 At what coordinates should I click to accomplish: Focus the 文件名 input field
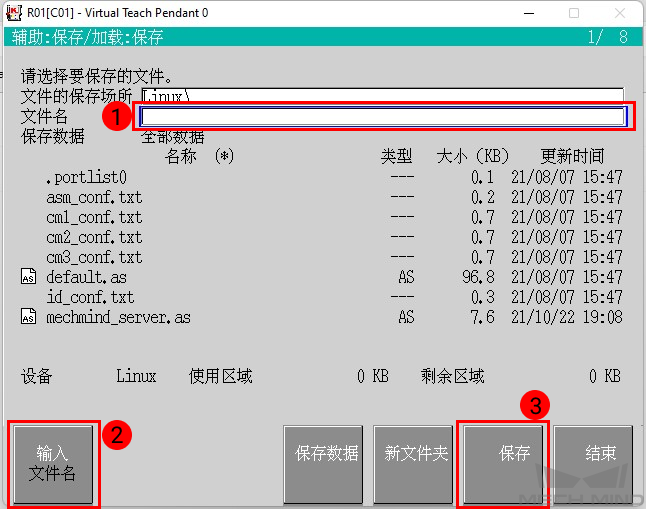(383, 117)
